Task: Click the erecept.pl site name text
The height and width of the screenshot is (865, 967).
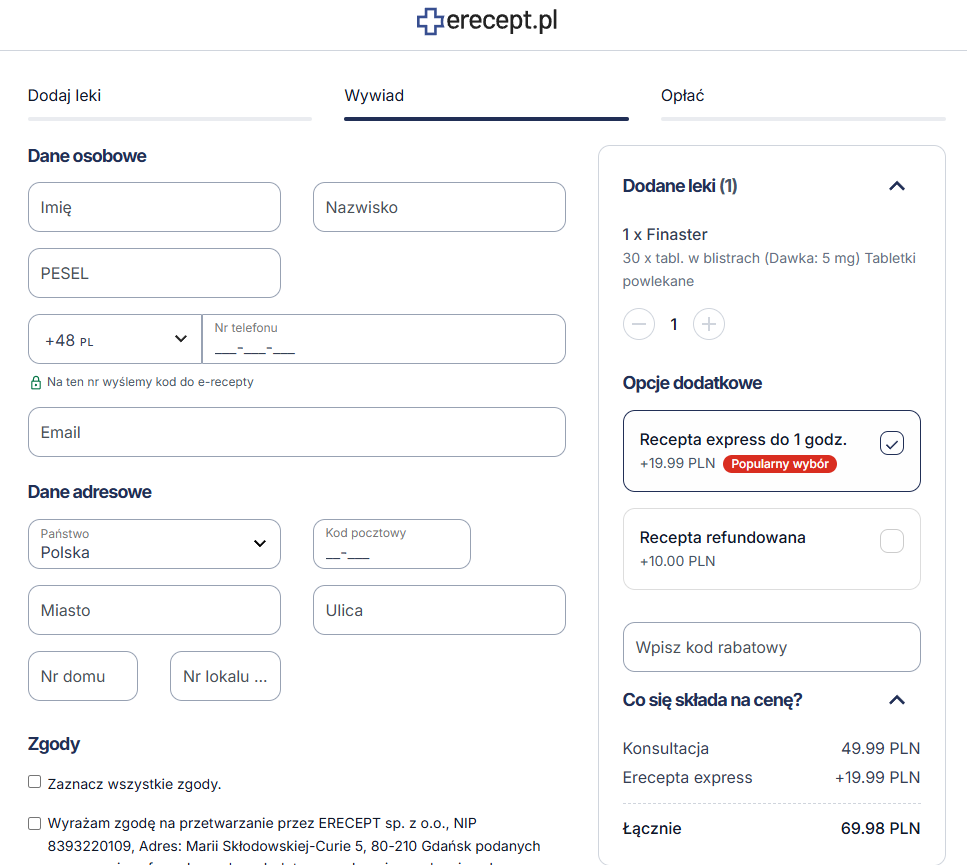Action: 501,20
